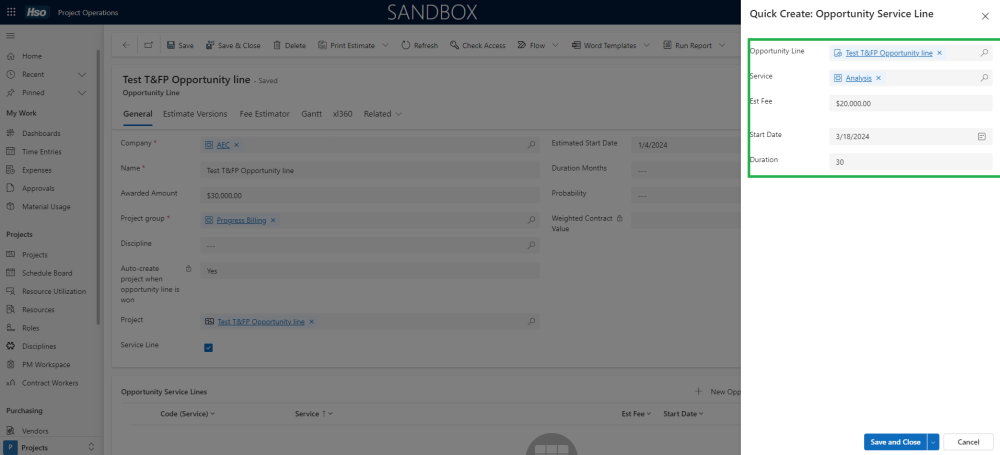Search the Company lookup field

pos(531,145)
